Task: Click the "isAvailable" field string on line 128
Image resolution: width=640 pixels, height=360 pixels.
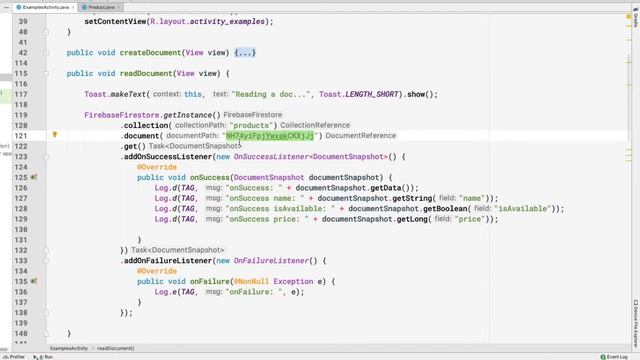Action: click(x=523, y=209)
